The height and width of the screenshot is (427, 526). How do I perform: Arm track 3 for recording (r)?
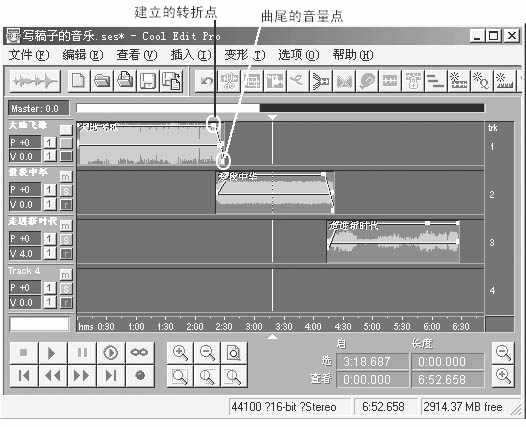[x=66, y=254]
